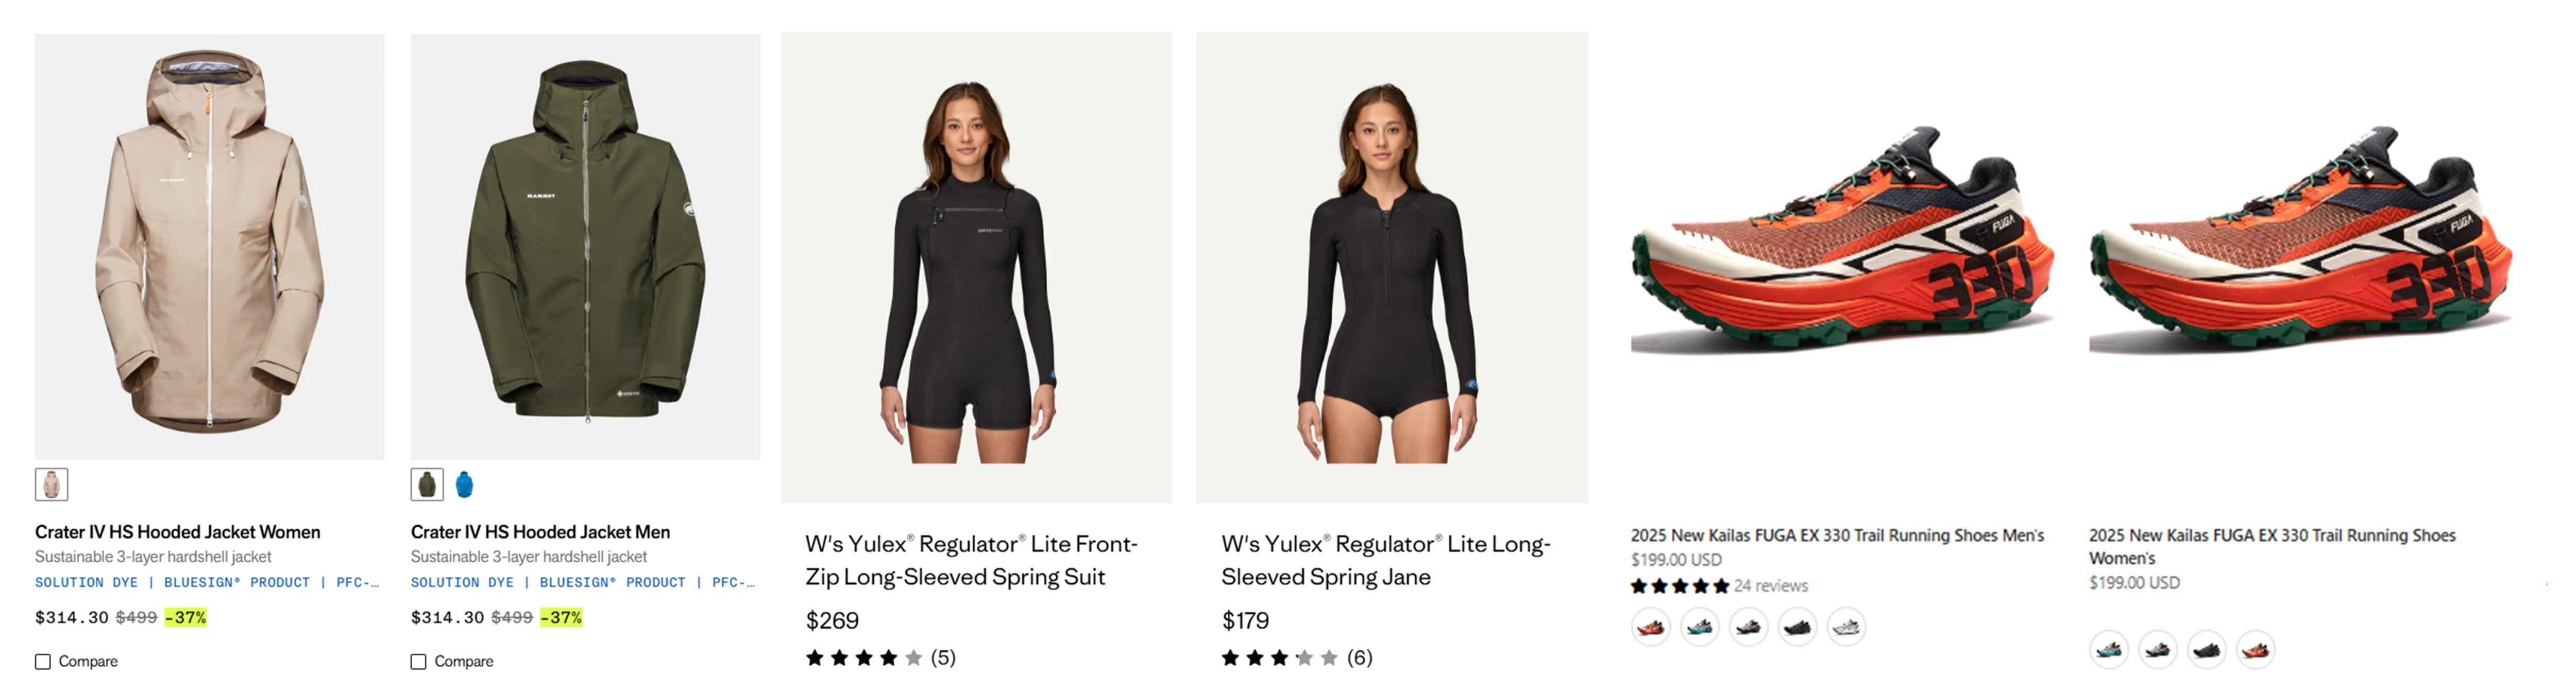Select teal shoe variant for Women's FUGA
Viewport: 2576px width, 693px height.
pyautogui.click(x=2109, y=650)
